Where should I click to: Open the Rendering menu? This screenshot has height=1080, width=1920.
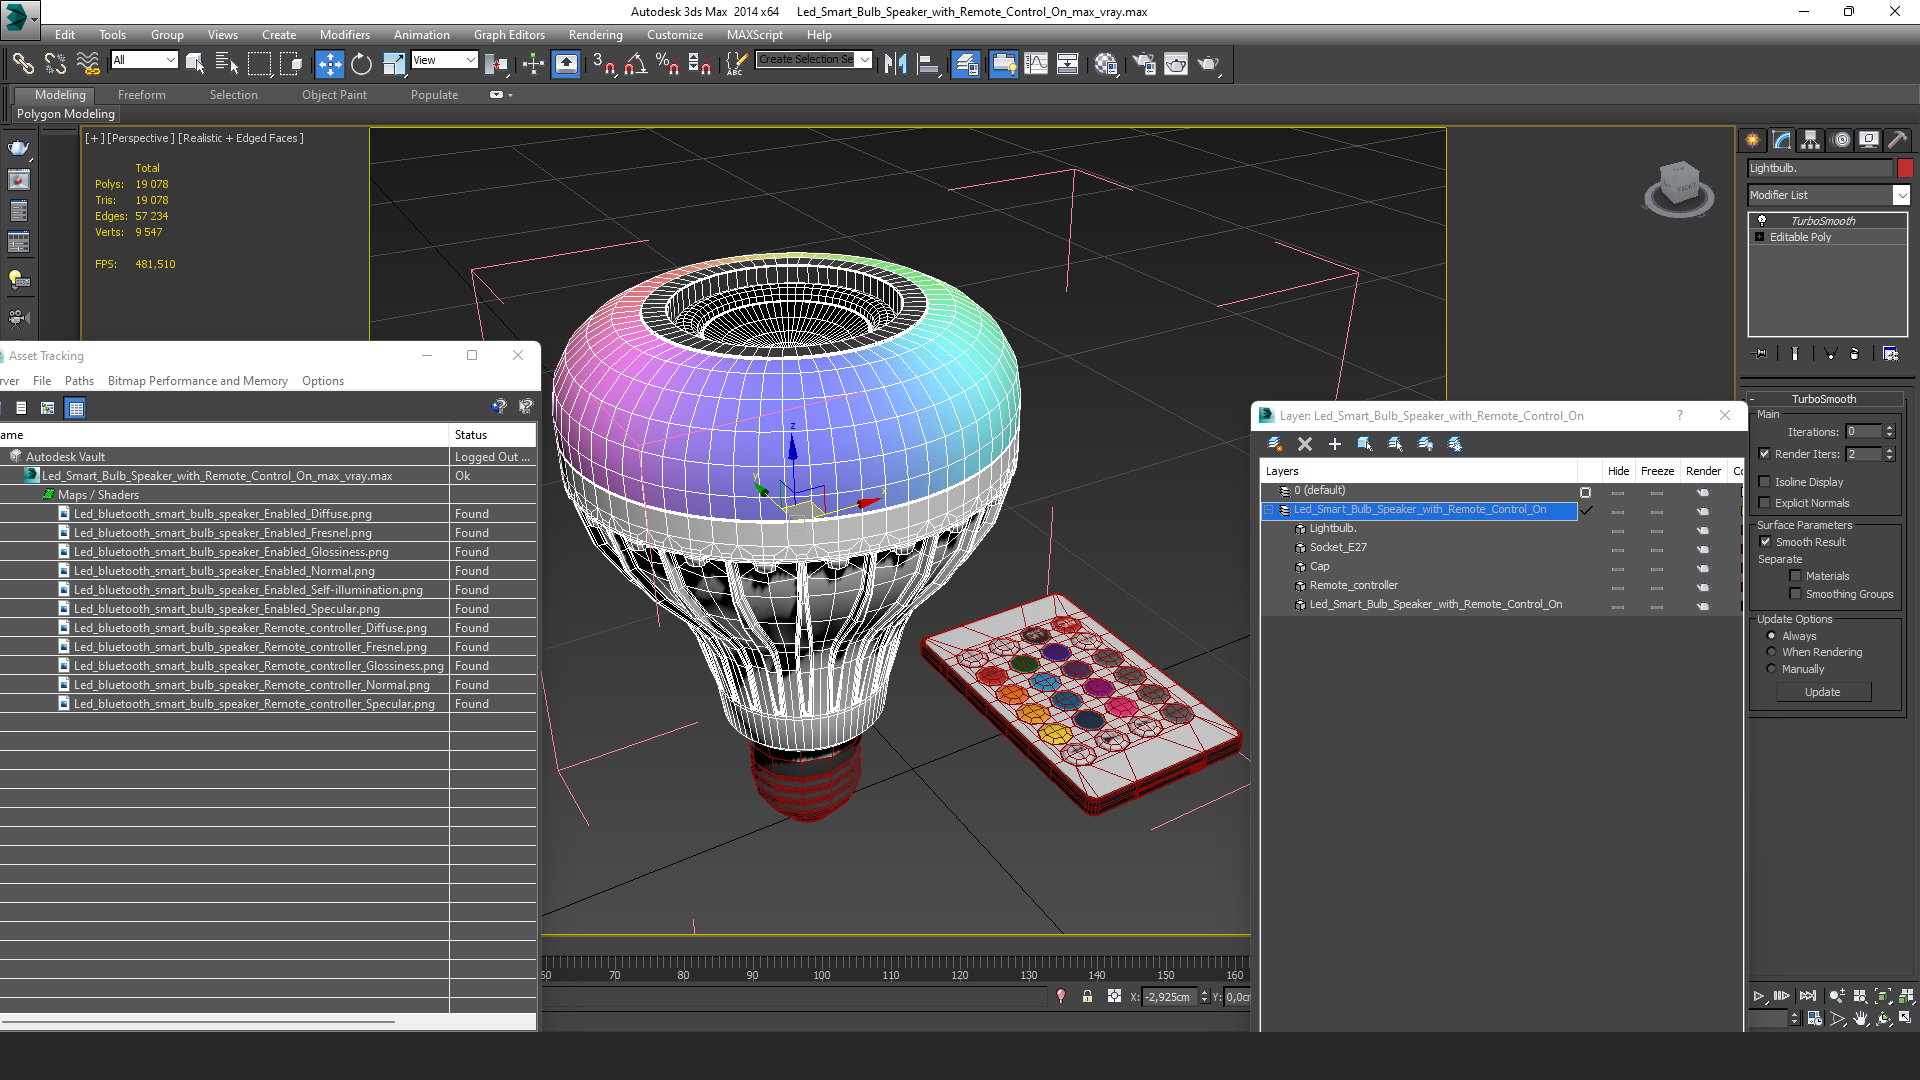coord(595,35)
